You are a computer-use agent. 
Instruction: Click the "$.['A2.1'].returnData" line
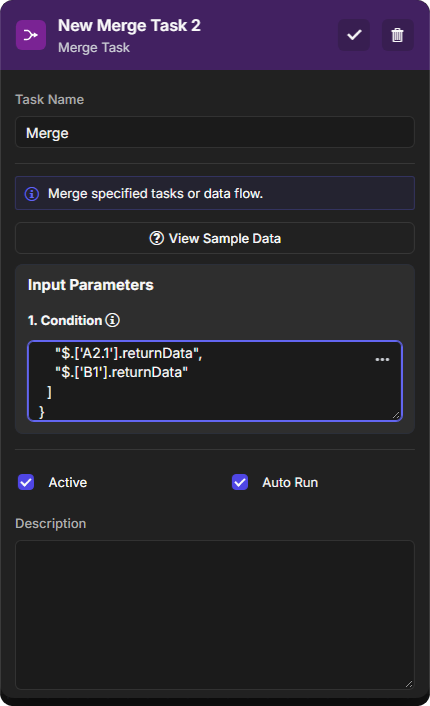(x=129, y=353)
